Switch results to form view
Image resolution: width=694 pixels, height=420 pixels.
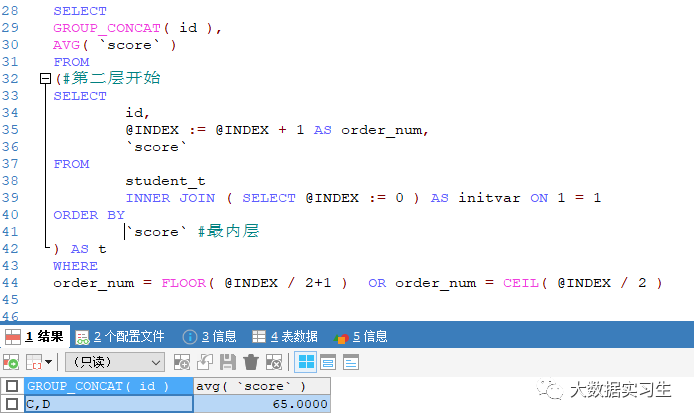pos(328,362)
